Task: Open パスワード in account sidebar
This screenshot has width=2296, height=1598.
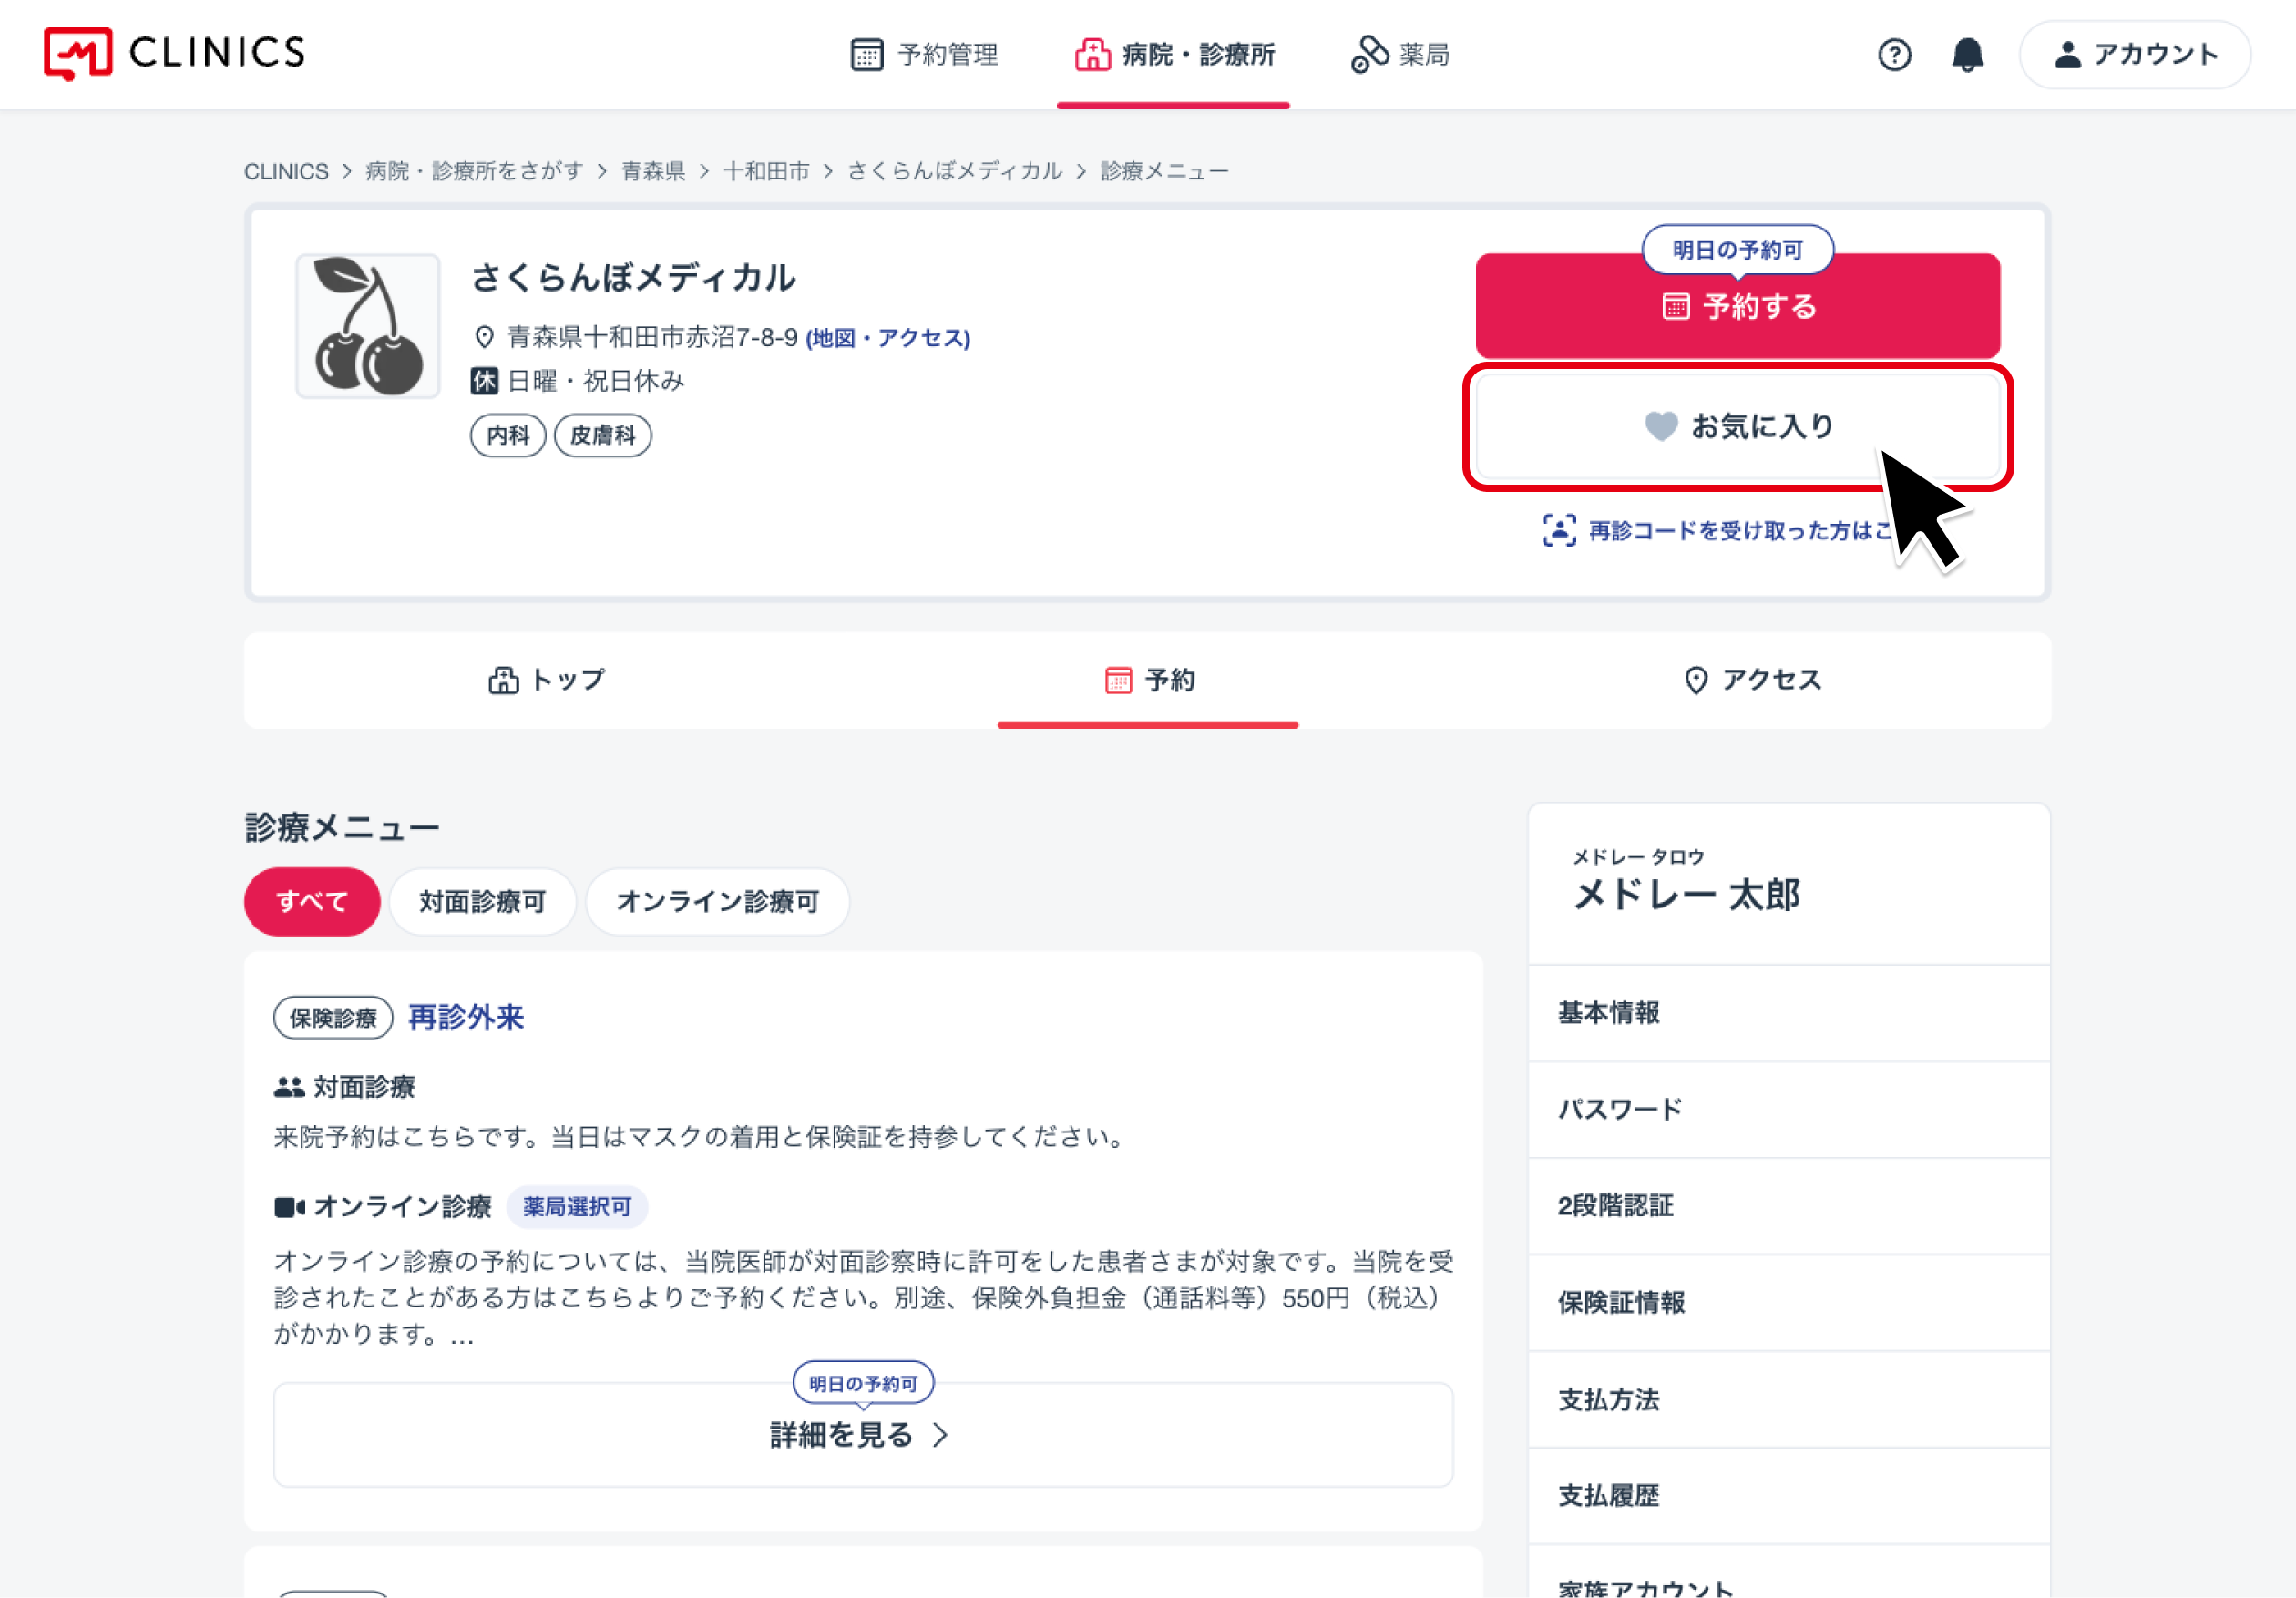Action: coord(1789,1110)
